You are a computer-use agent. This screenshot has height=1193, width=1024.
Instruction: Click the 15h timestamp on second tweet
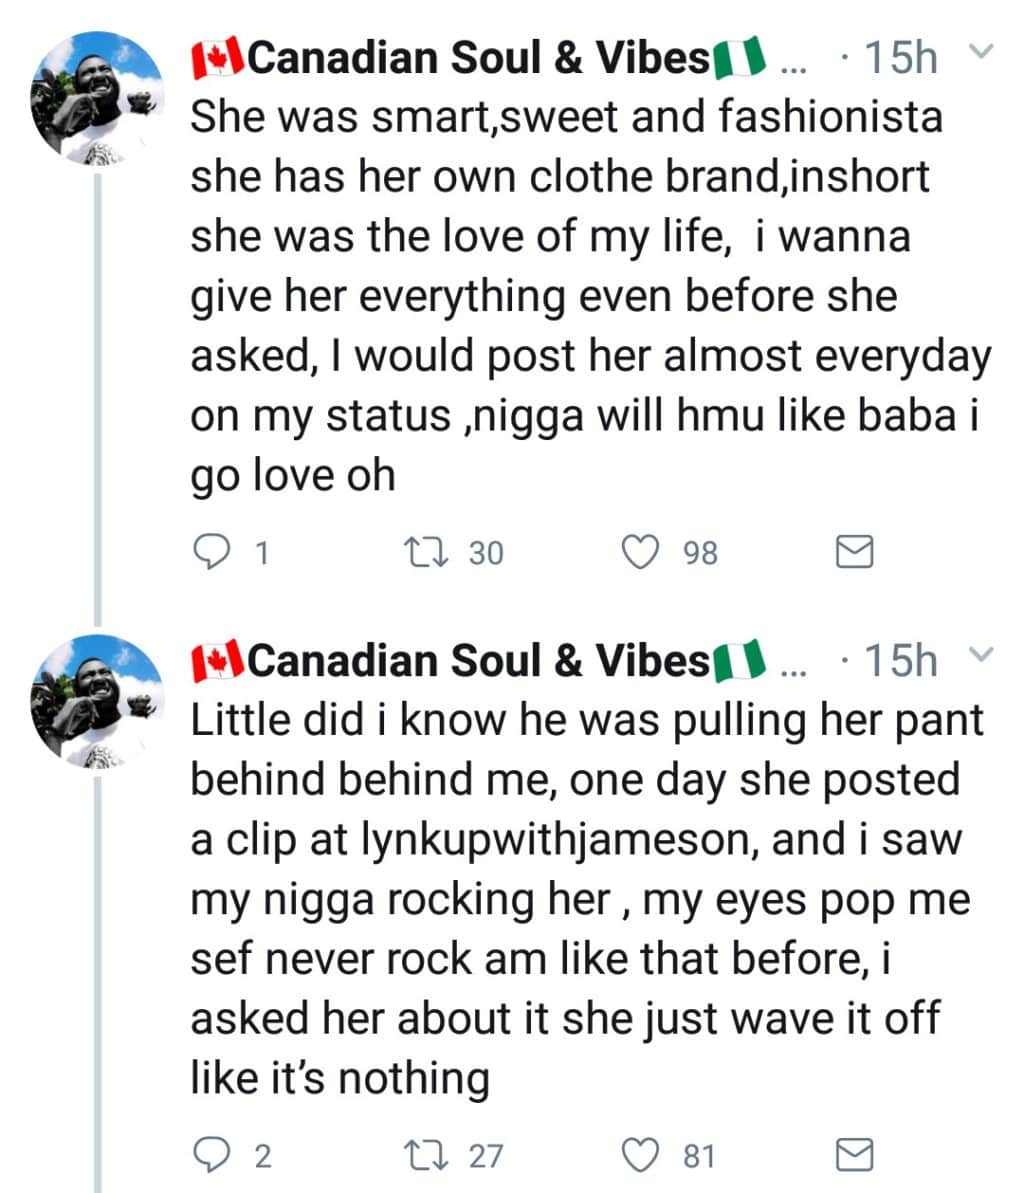pyautogui.click(x=900, y=662)
